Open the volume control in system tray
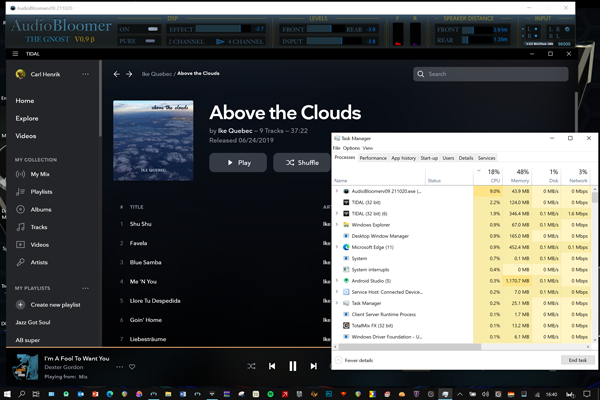600x400 pixels. pyautogui.click(x=485, y=394)
